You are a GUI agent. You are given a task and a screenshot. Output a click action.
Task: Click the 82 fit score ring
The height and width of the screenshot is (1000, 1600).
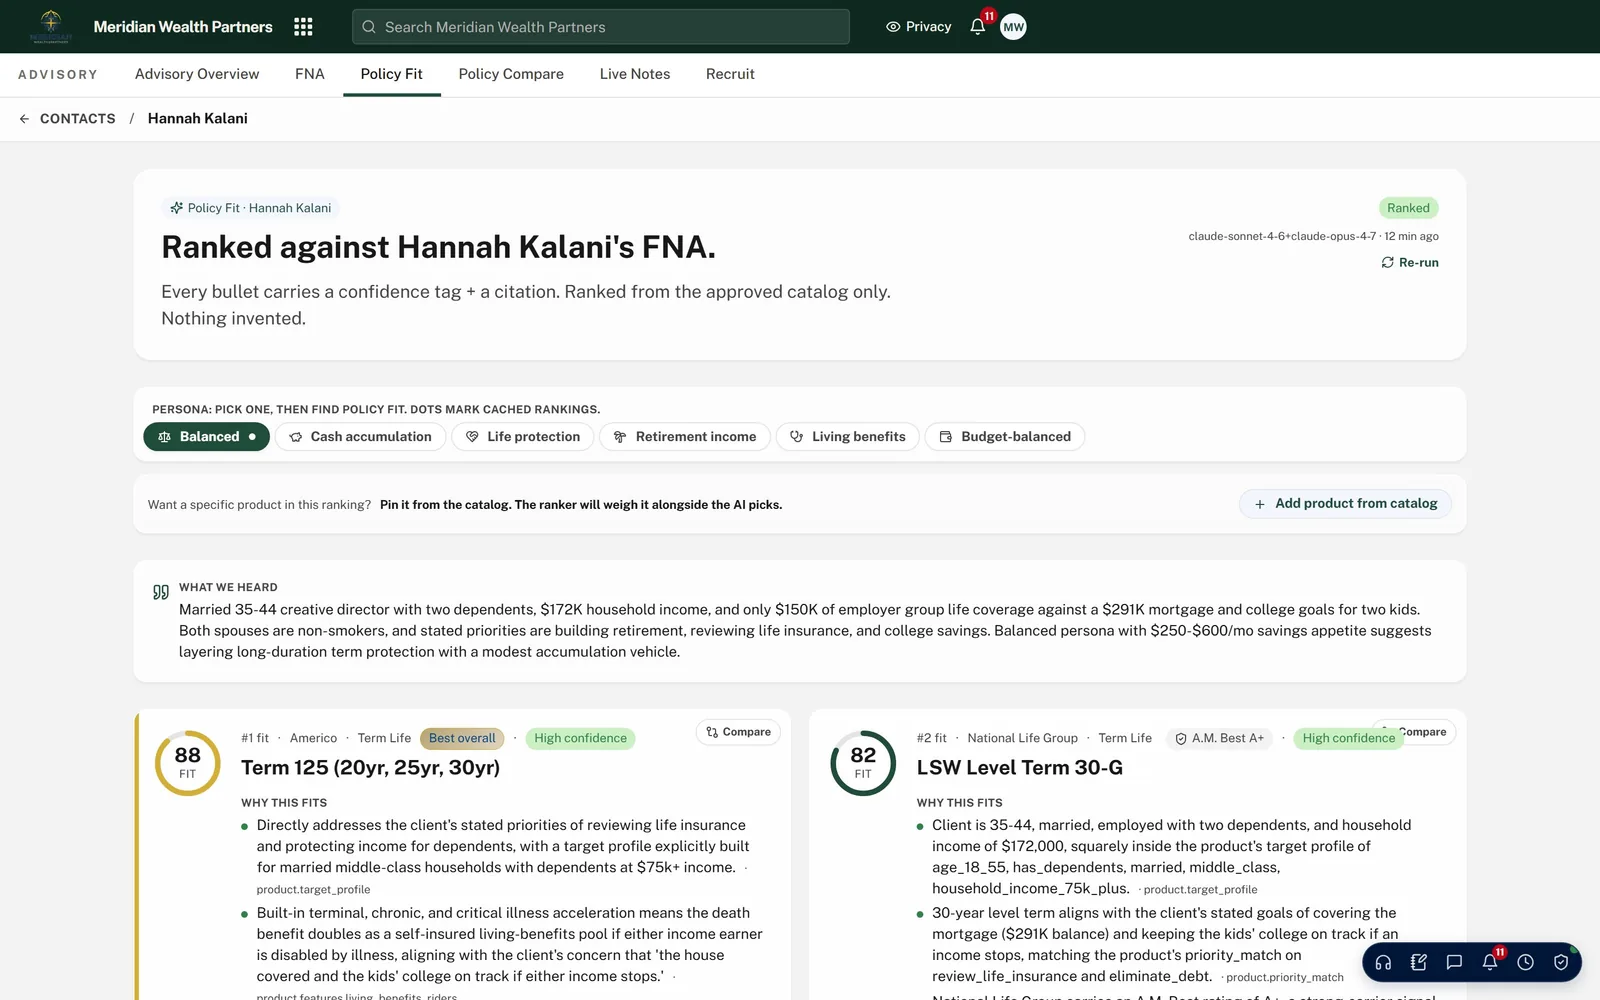click(863, 763)
